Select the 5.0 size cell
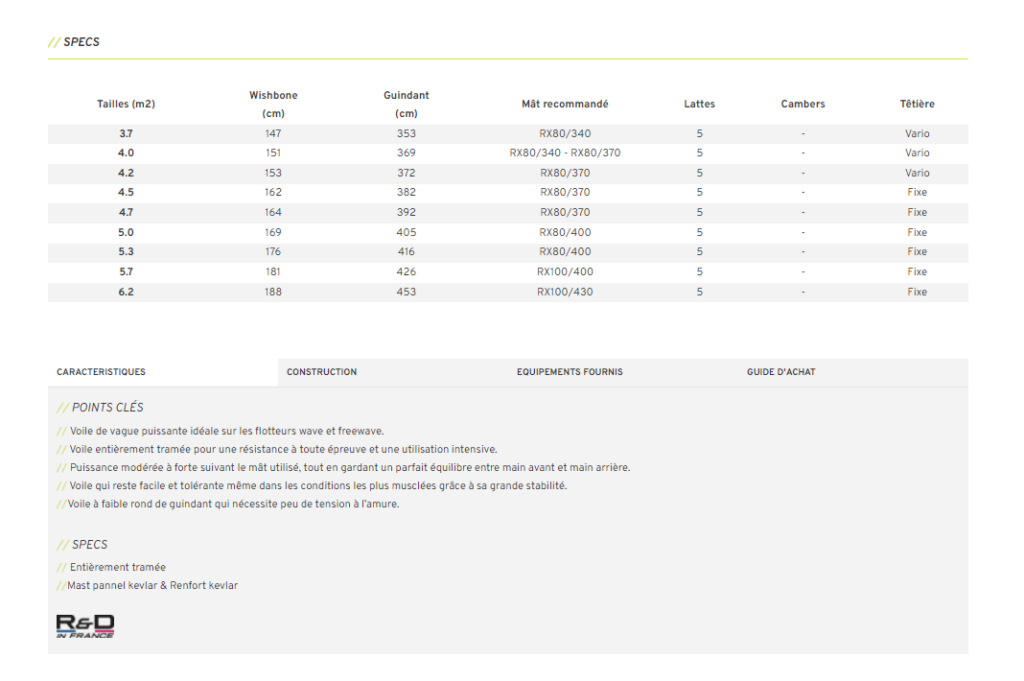1024x681 pixels. point(126,232)
